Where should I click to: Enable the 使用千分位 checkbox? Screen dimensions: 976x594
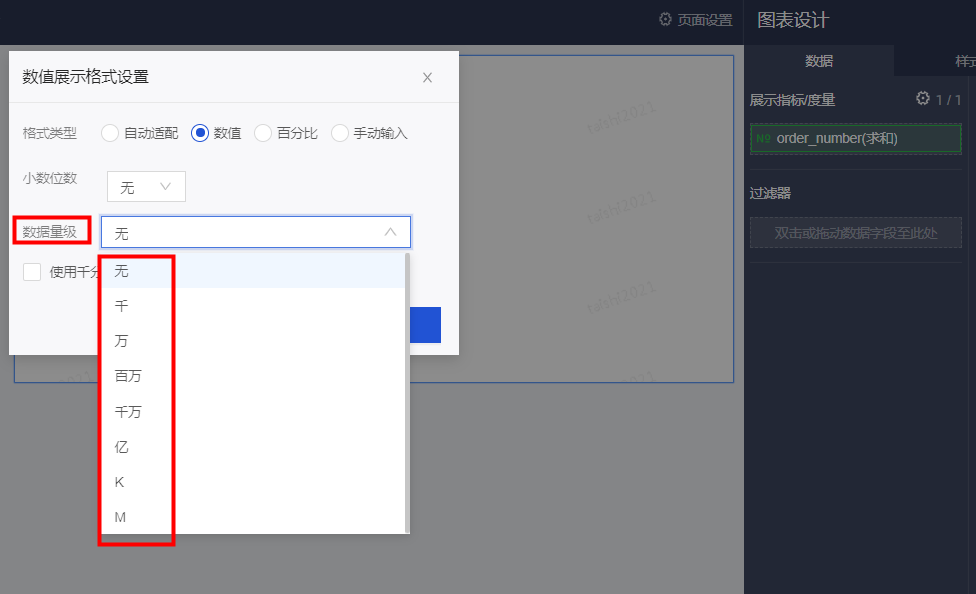coord(32,272)
